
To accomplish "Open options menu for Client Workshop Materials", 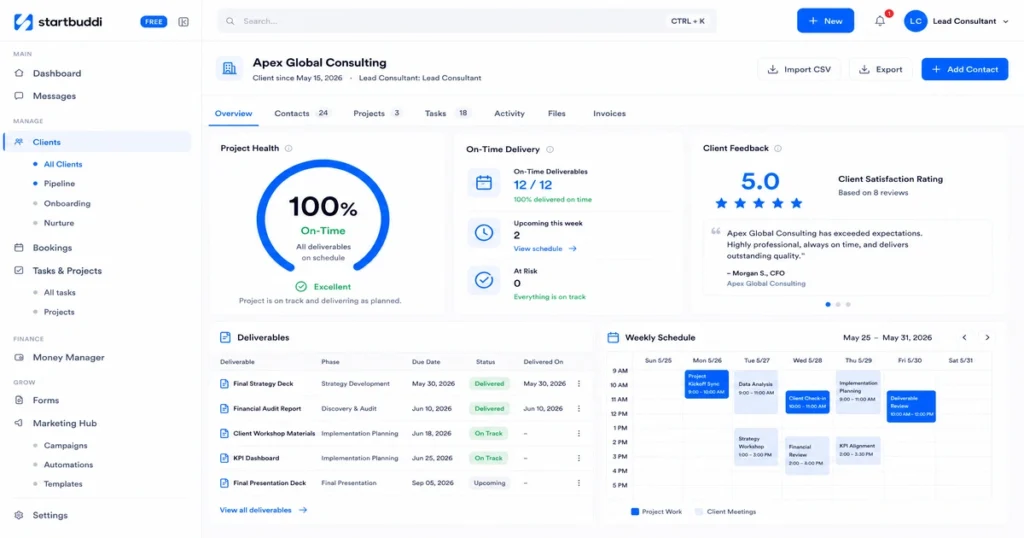I will 579,434.
